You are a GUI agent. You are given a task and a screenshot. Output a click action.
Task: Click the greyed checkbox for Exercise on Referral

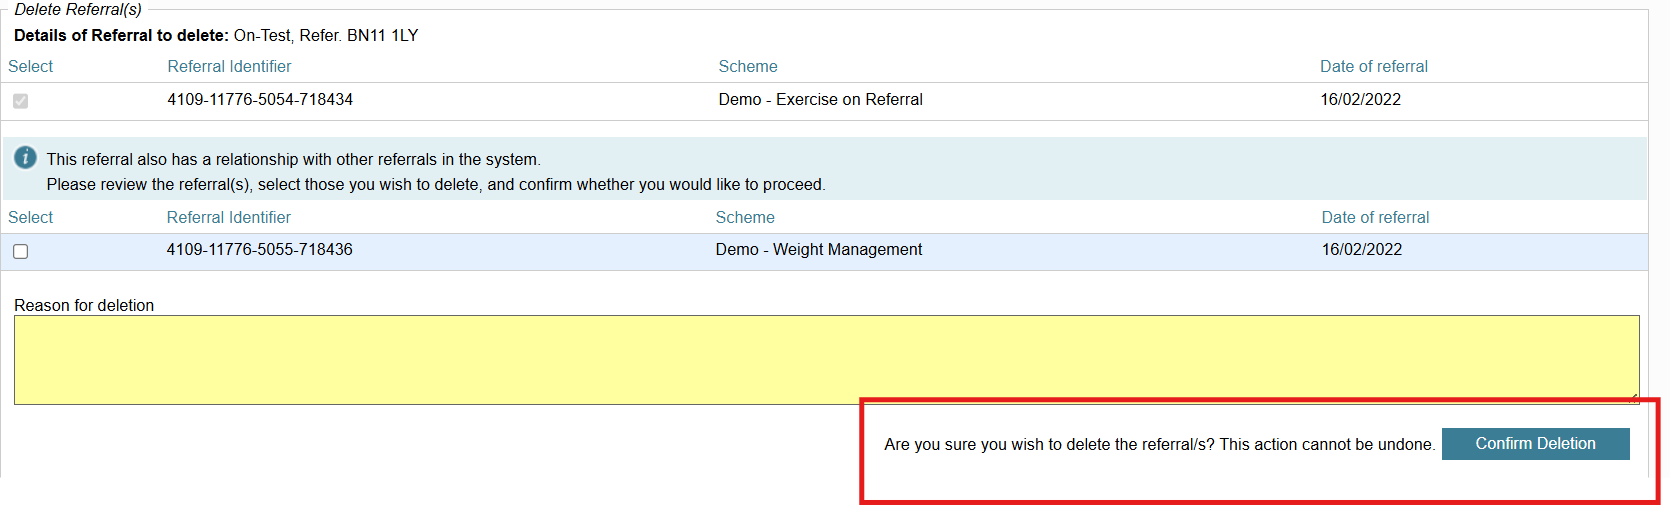click(x=20, y=101)
